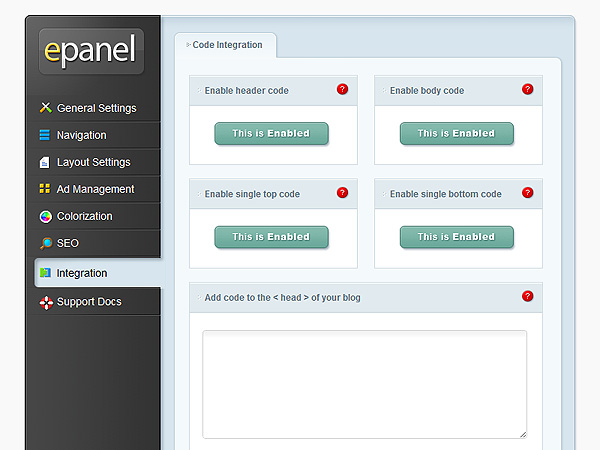Click the General Settings crossed-tools icon

[x=46, y=108]
